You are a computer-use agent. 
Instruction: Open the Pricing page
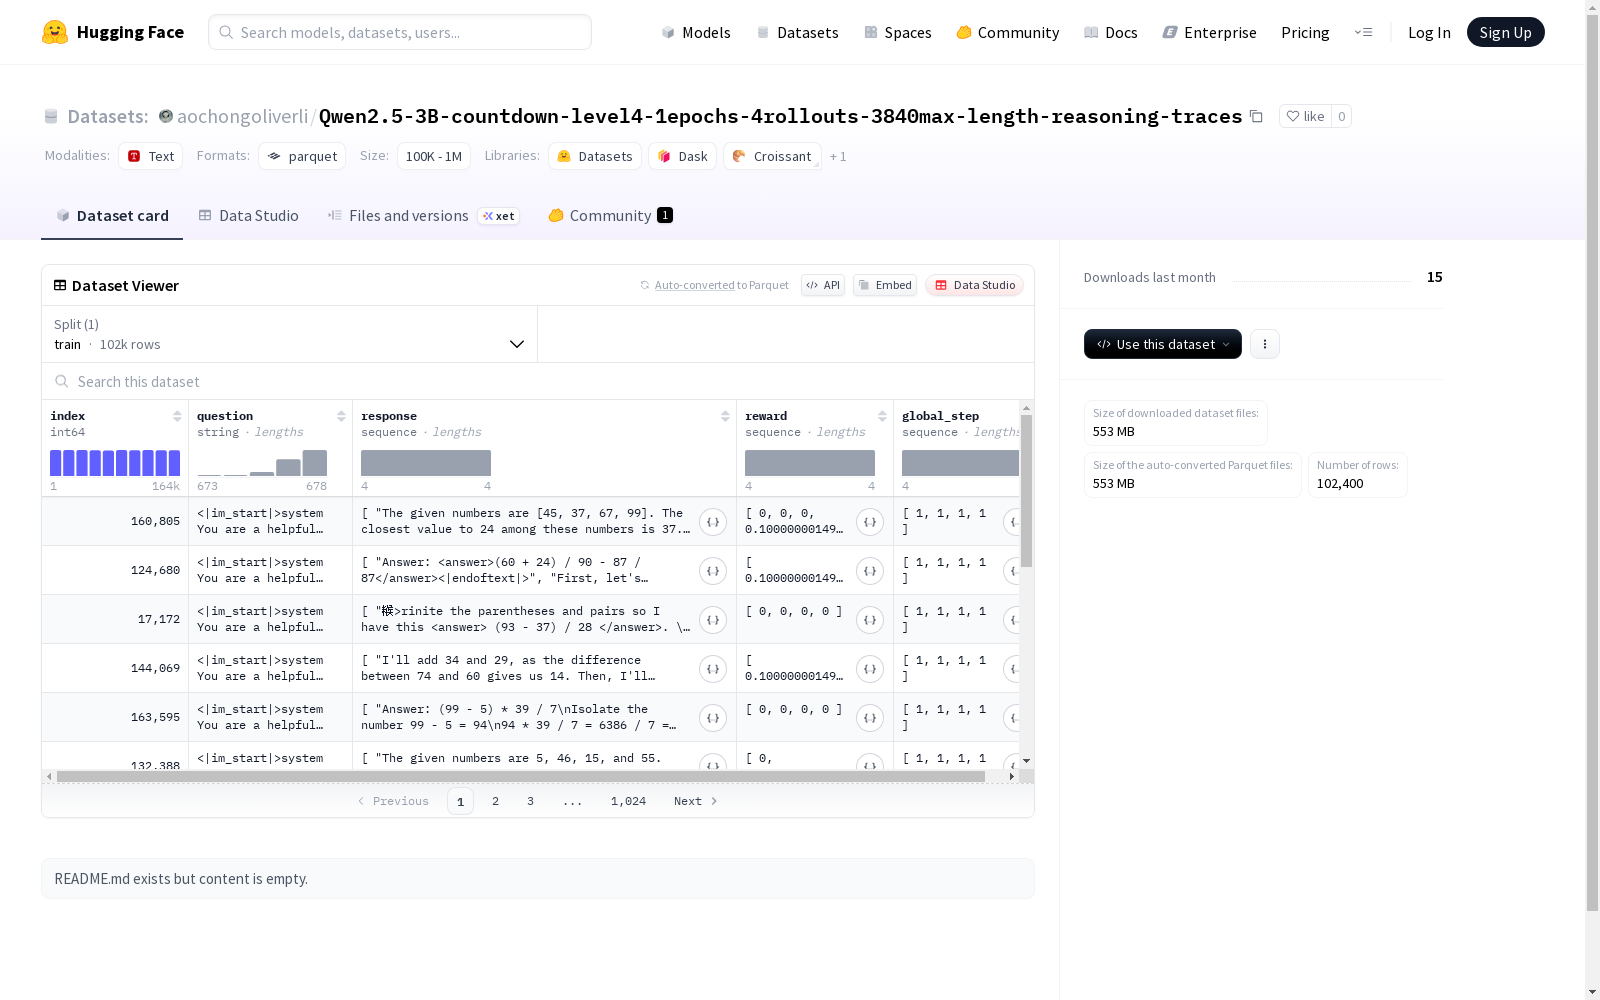point(1305,32)
